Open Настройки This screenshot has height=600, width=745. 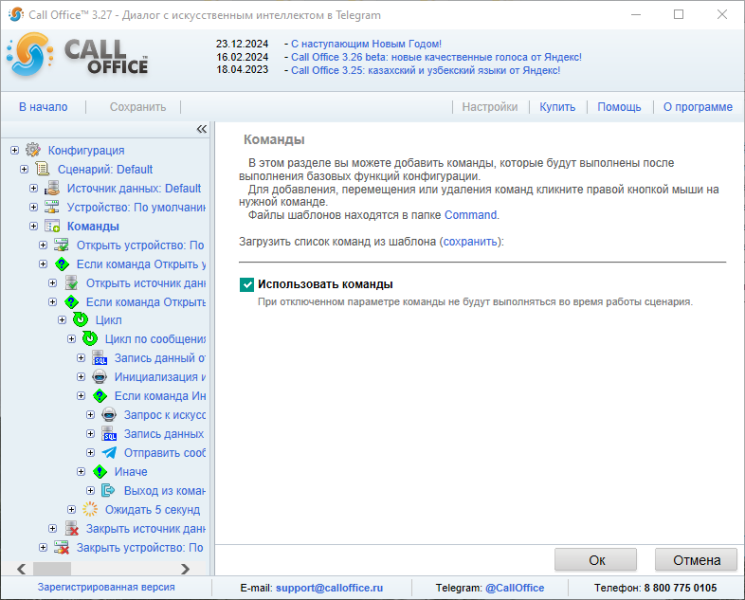[x=490, y=107]
